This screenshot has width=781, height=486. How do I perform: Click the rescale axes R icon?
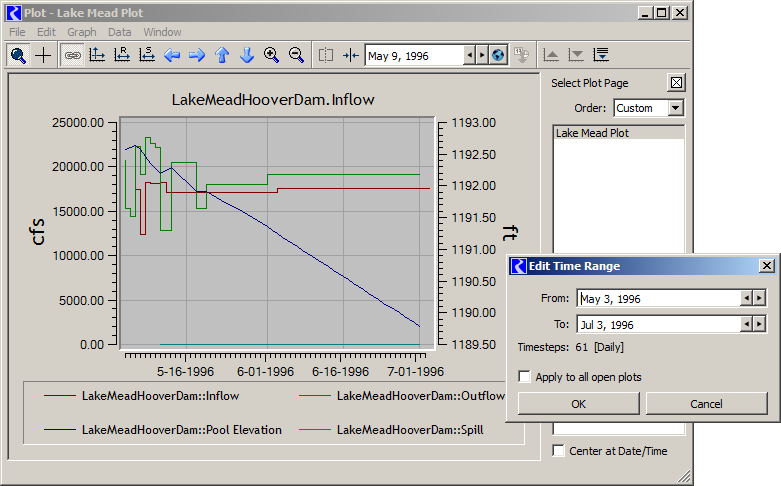(x=122, y=55)
